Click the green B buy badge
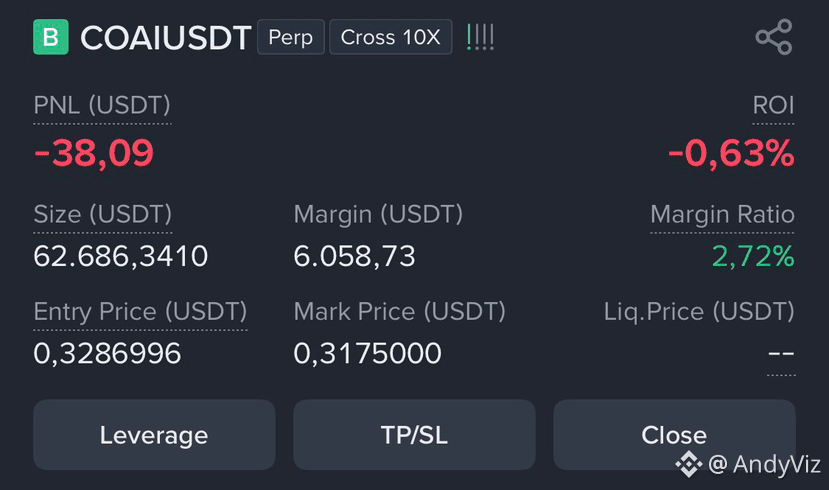This screenshot has height=490, width=829. point(51,37)
